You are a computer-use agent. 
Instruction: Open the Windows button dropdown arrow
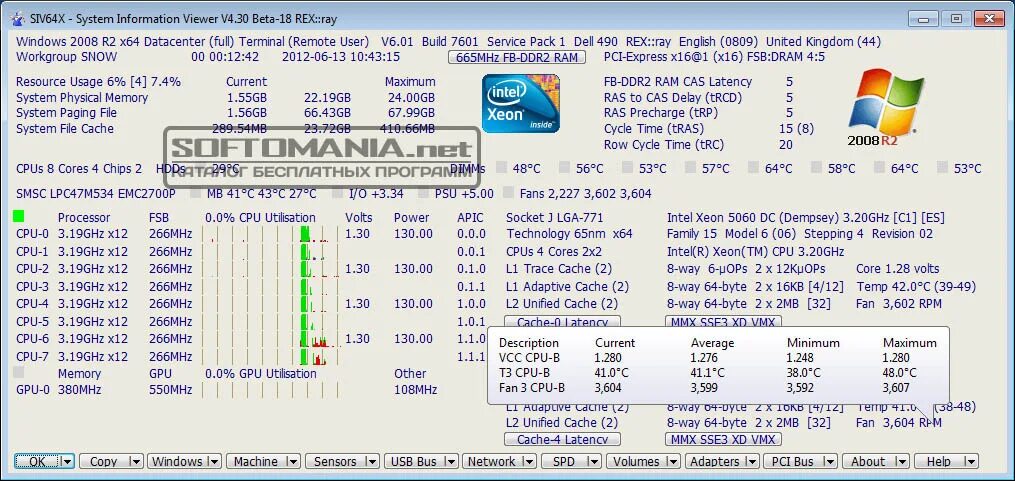pyautogui.click(x=214, y=462)
